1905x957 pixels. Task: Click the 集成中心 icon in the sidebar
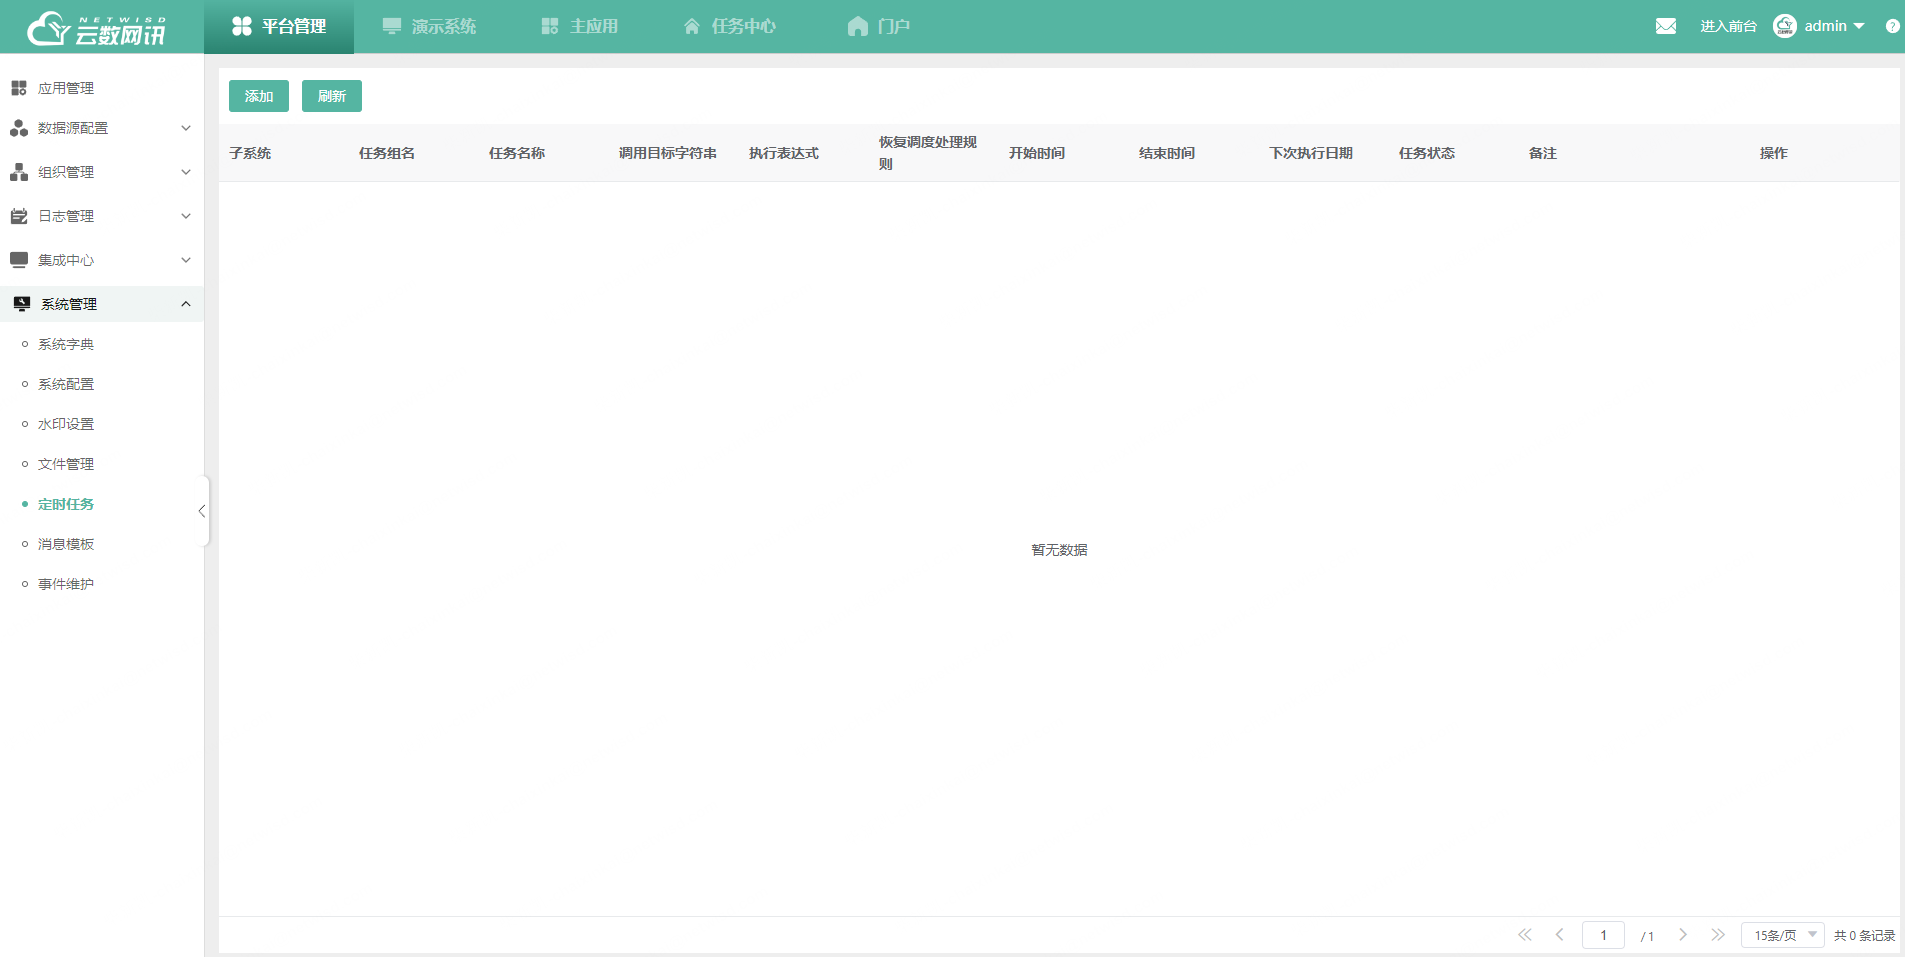pyautogui.click(x=20, y=259)
